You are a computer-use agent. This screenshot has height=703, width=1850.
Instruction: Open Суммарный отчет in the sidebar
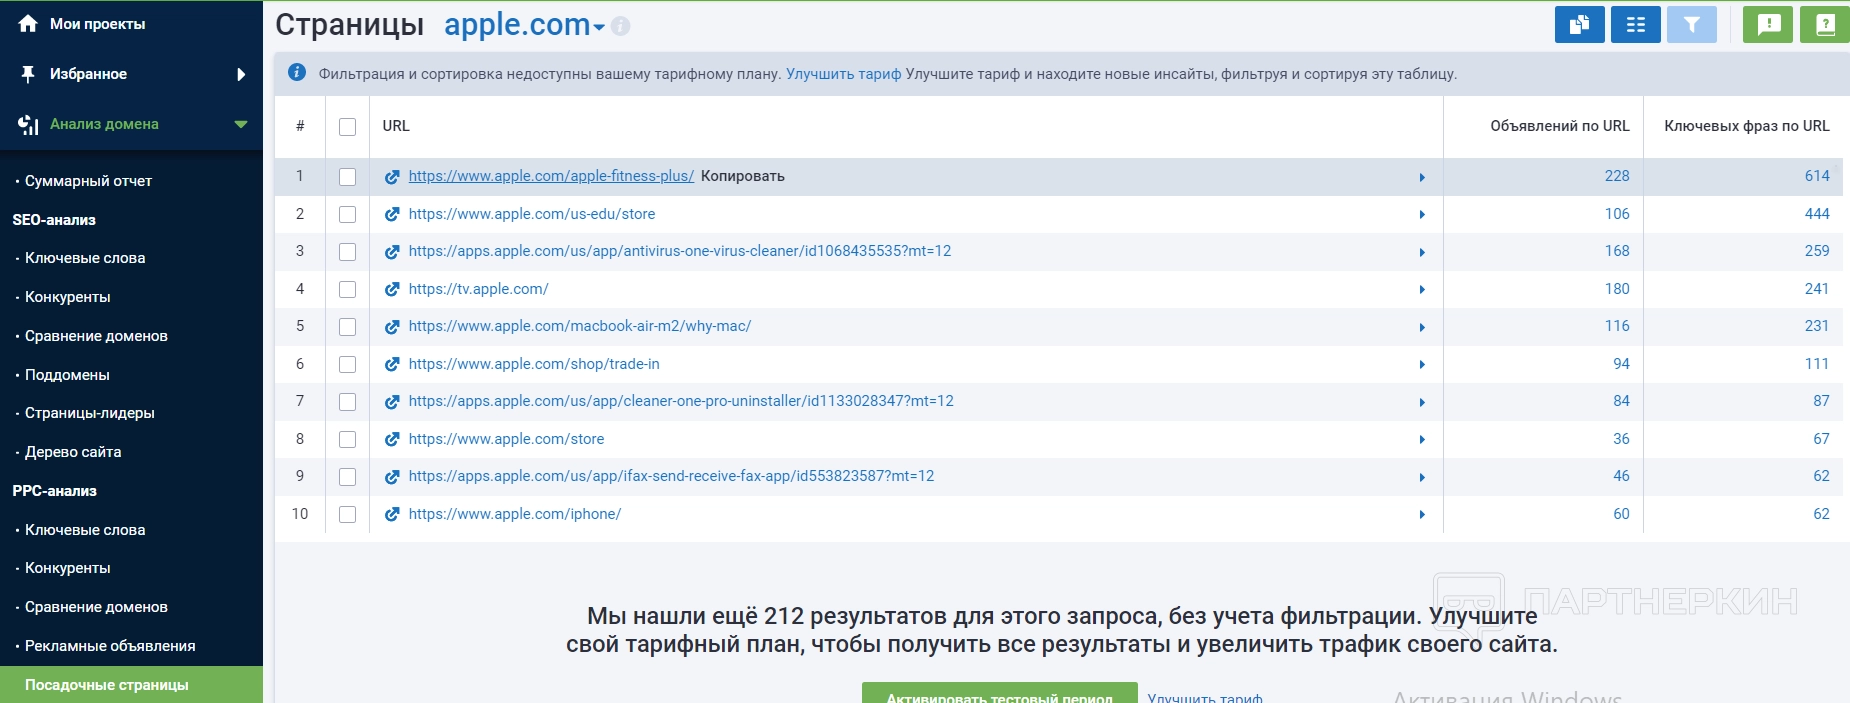click(x=88, y=181)
